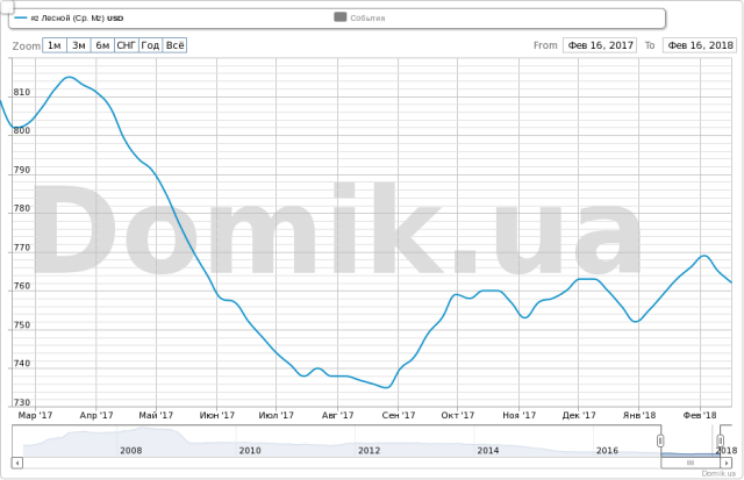Click the 2010 label in navigator
The image size is (744, 480).
(250, 451)
